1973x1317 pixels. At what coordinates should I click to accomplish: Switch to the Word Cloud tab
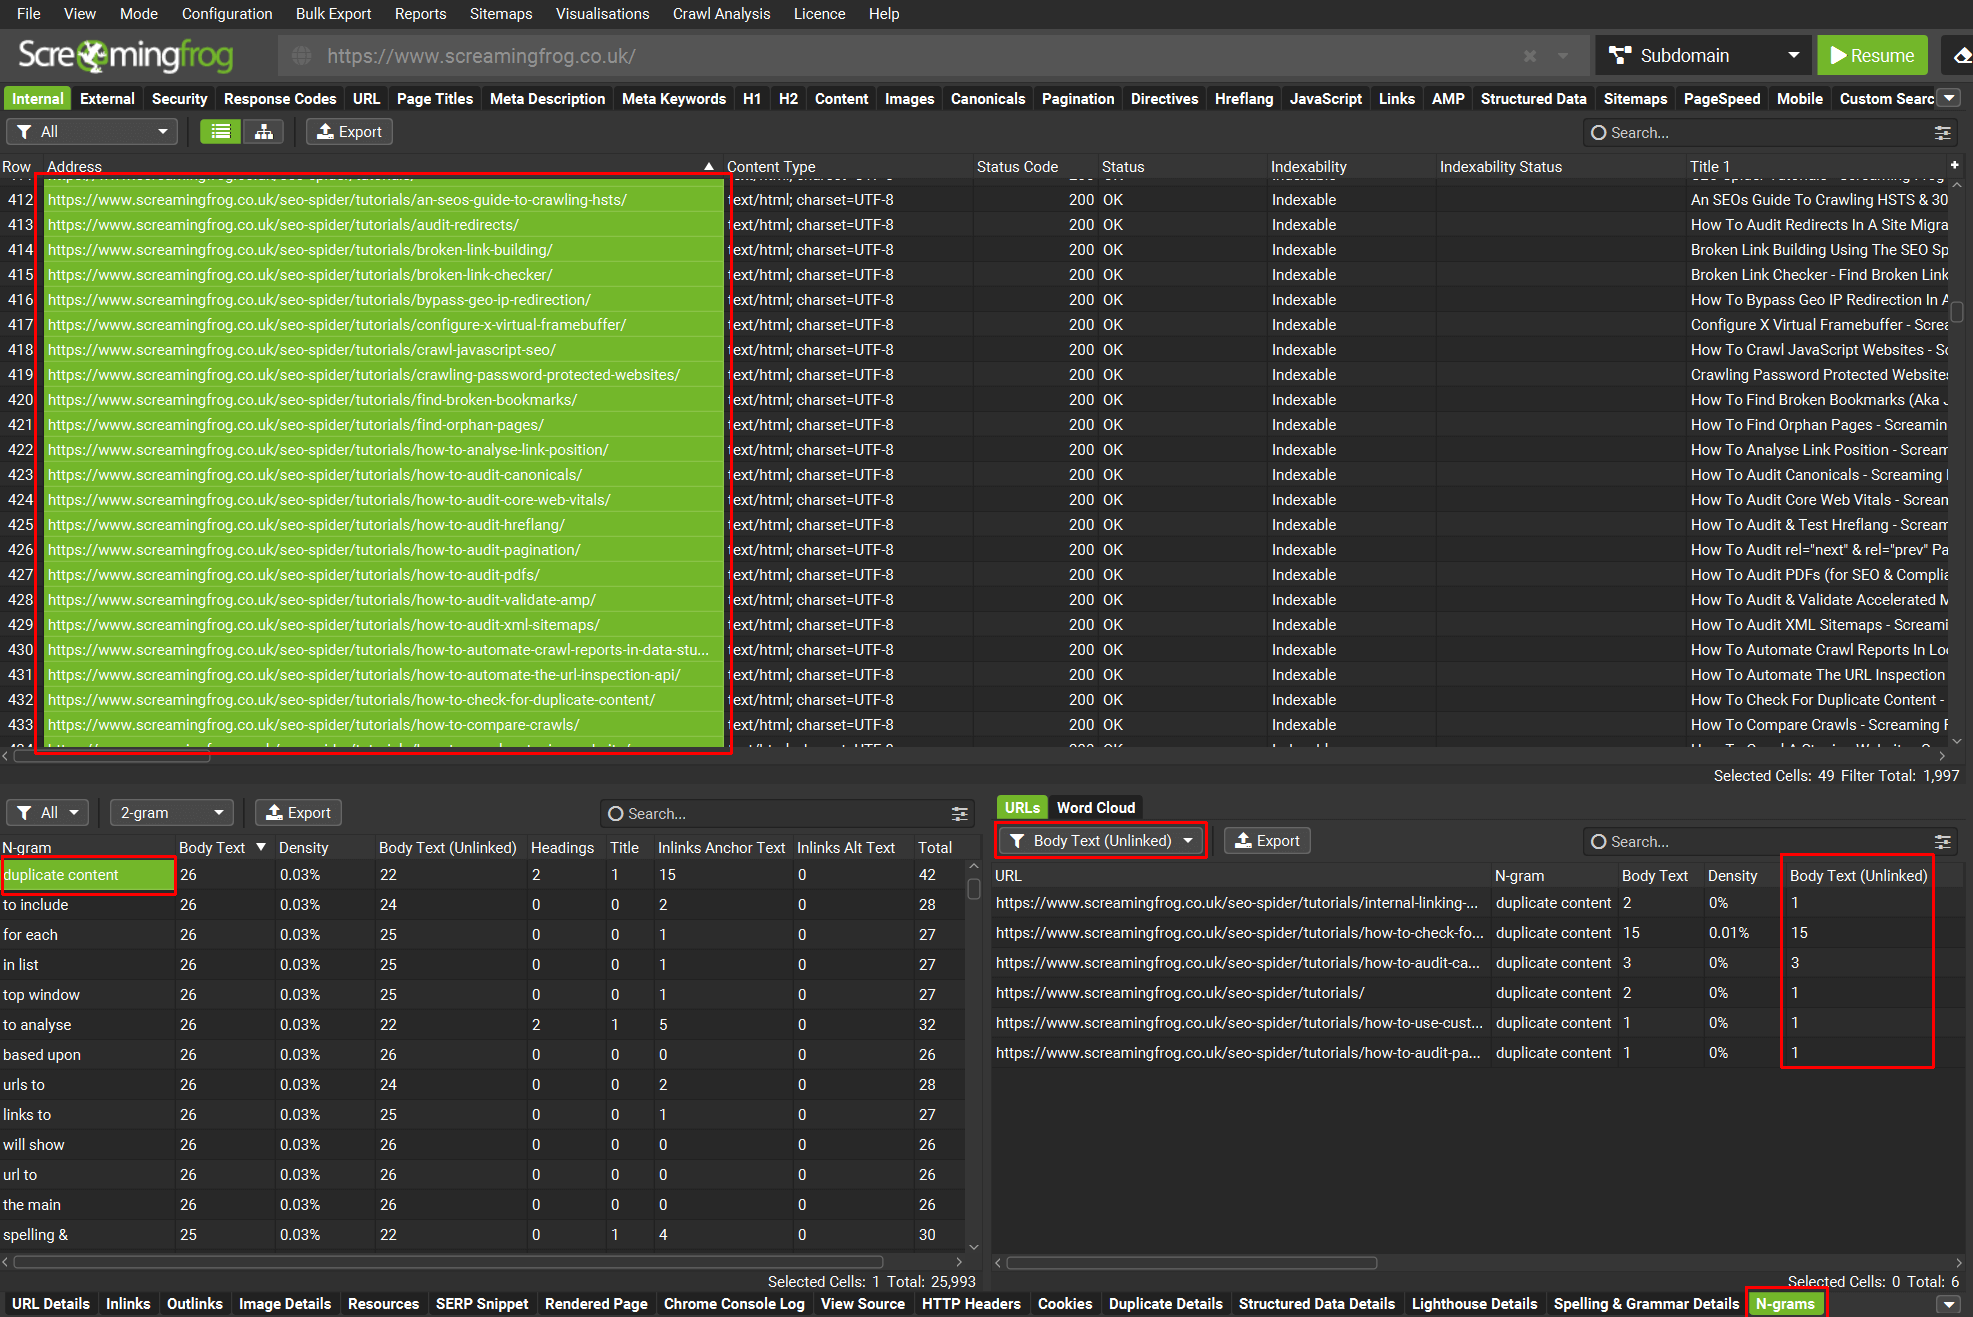[1095, 808]
